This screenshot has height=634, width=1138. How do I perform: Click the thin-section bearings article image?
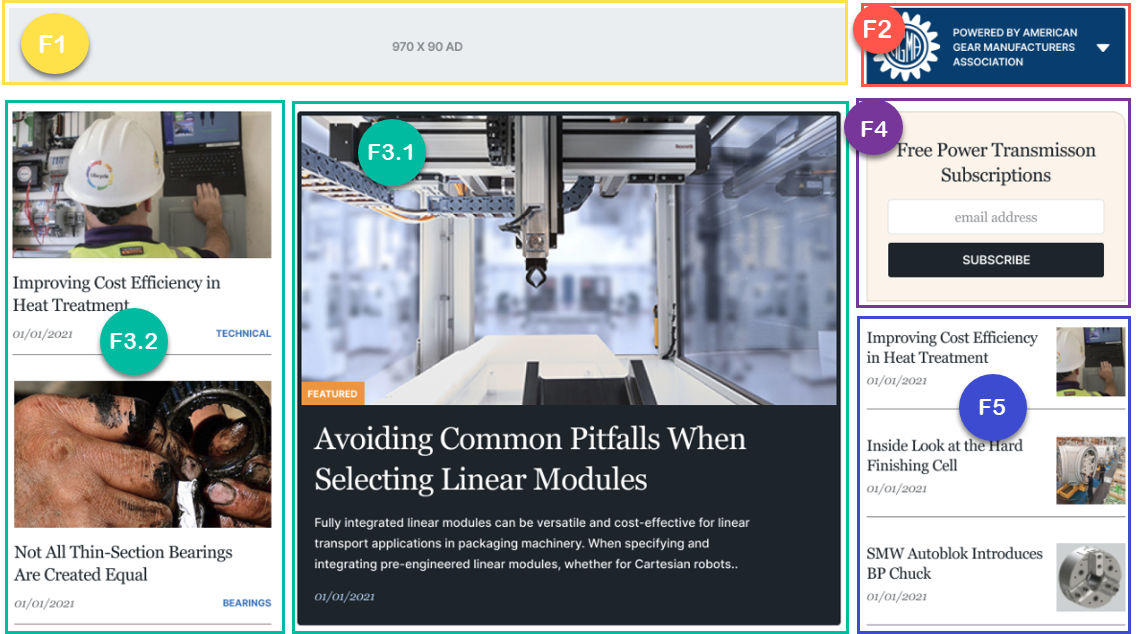click(140, 453)
